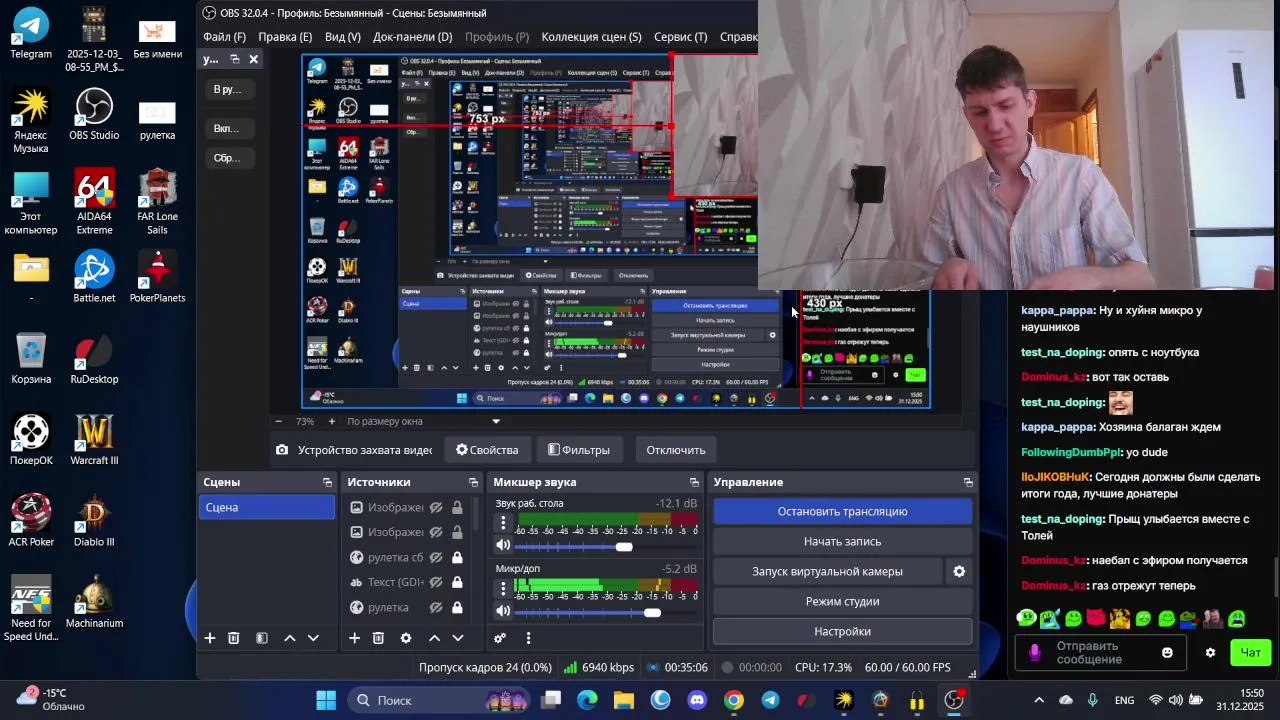Move the scene down in Сцены panel
The height and width of the screenshot is (720, 1280).
pos(313,638)
